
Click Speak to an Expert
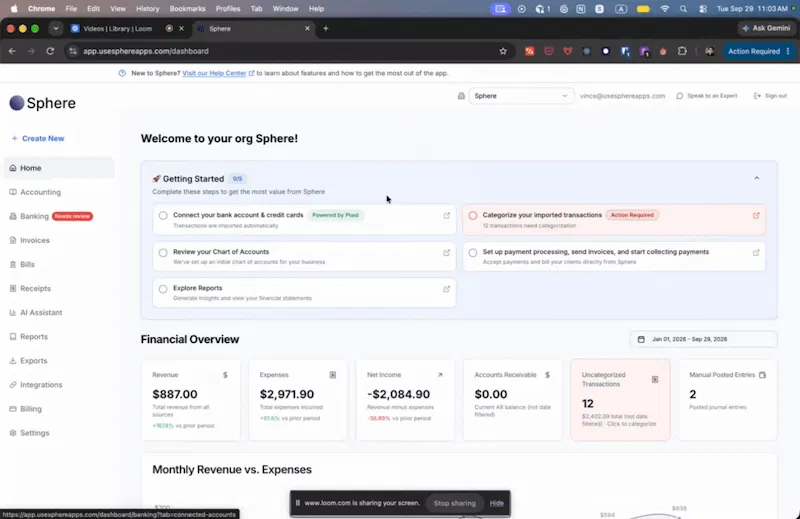[x=707, y=96]
